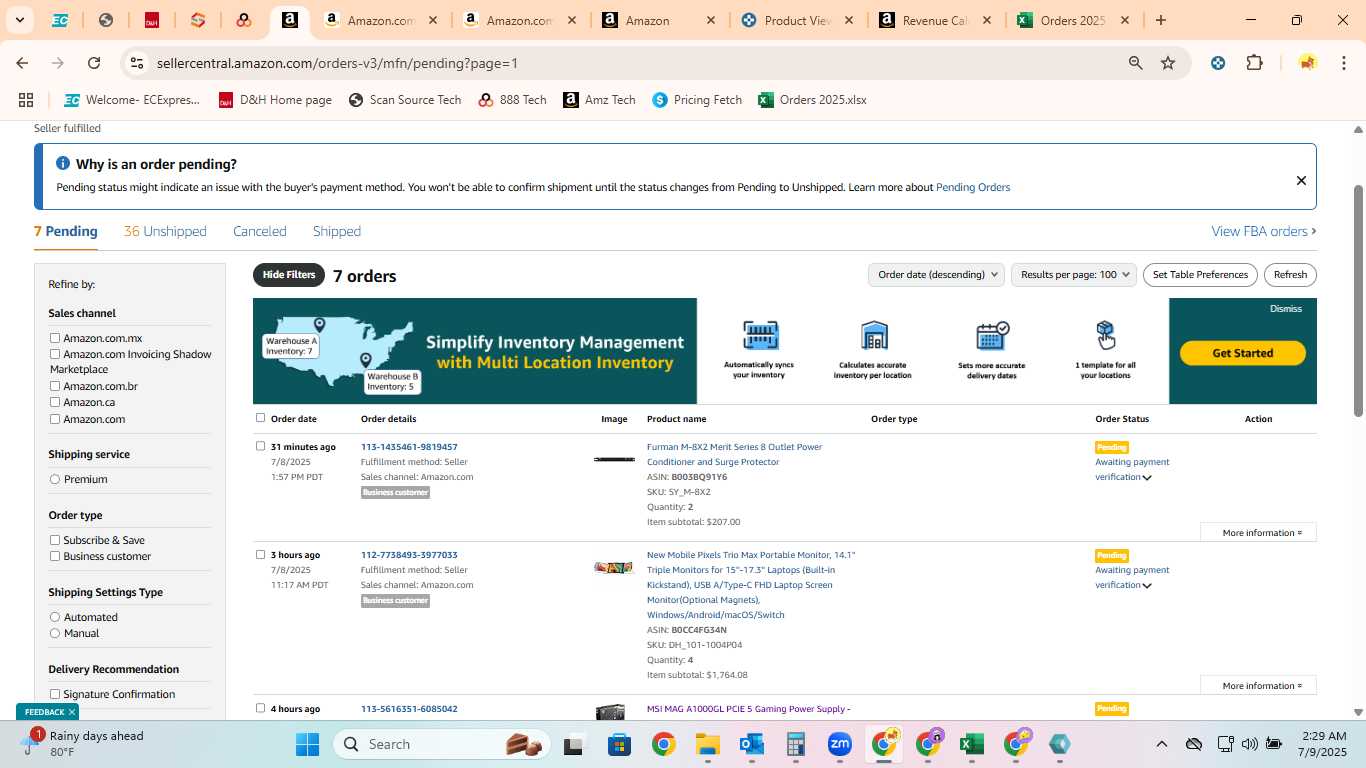Screen dimensions: 1366x768
Task: Switch to the Product View browser tab
Action: tap(796, 20)
